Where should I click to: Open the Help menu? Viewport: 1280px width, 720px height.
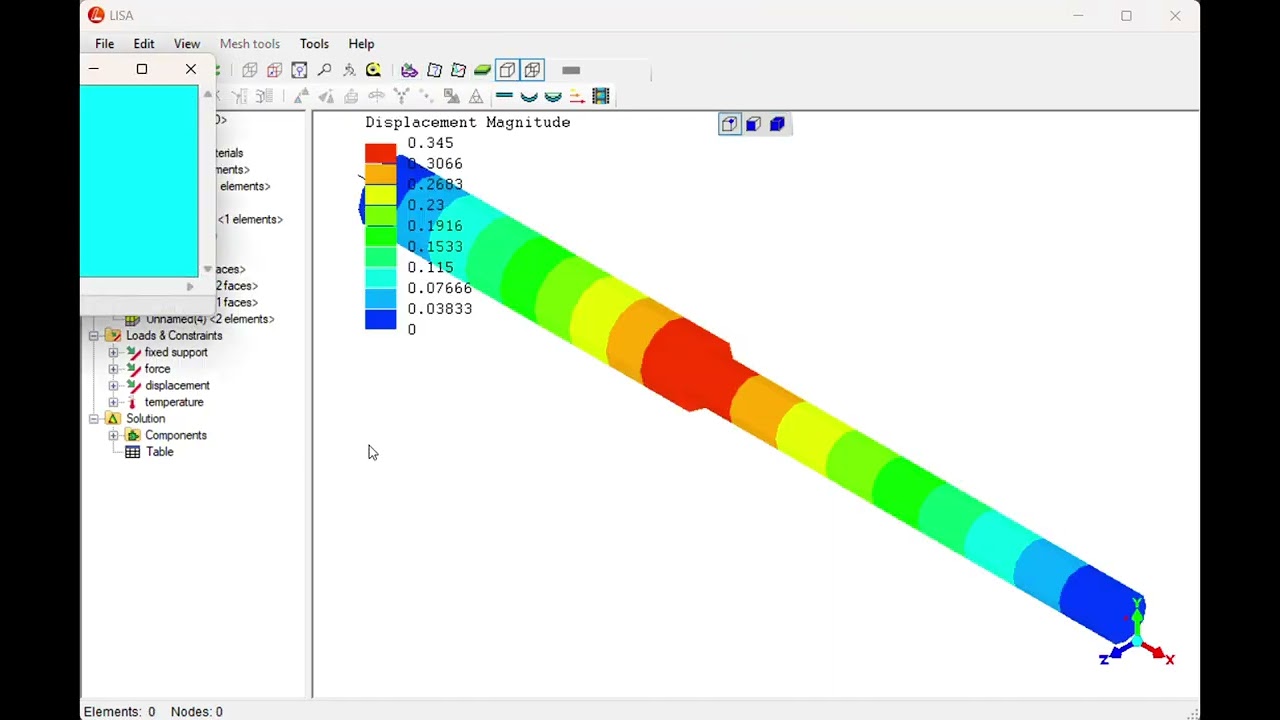tap(361, 44)
